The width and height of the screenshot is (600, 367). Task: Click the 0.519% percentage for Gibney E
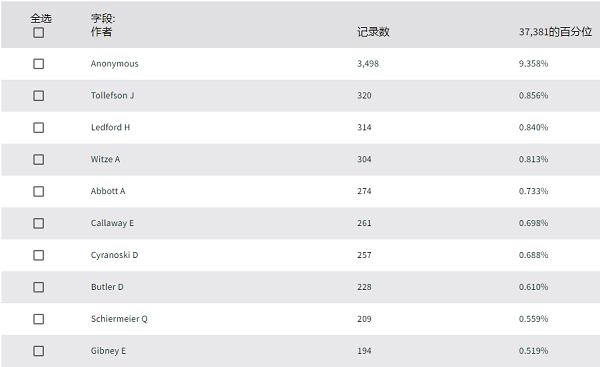533,351
